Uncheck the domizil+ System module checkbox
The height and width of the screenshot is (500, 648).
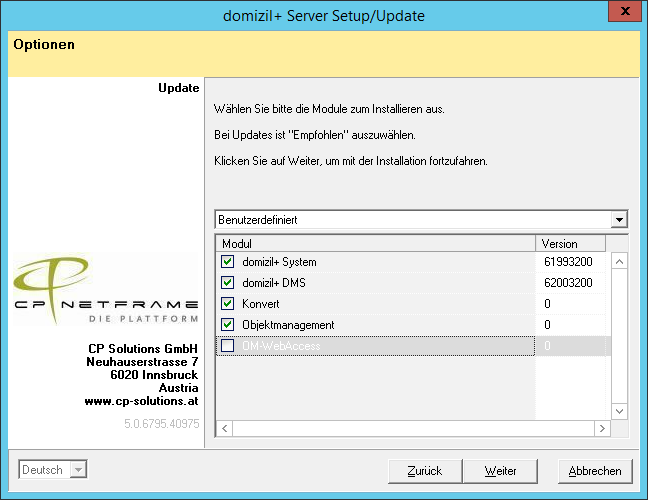click(x=227, y=262)
